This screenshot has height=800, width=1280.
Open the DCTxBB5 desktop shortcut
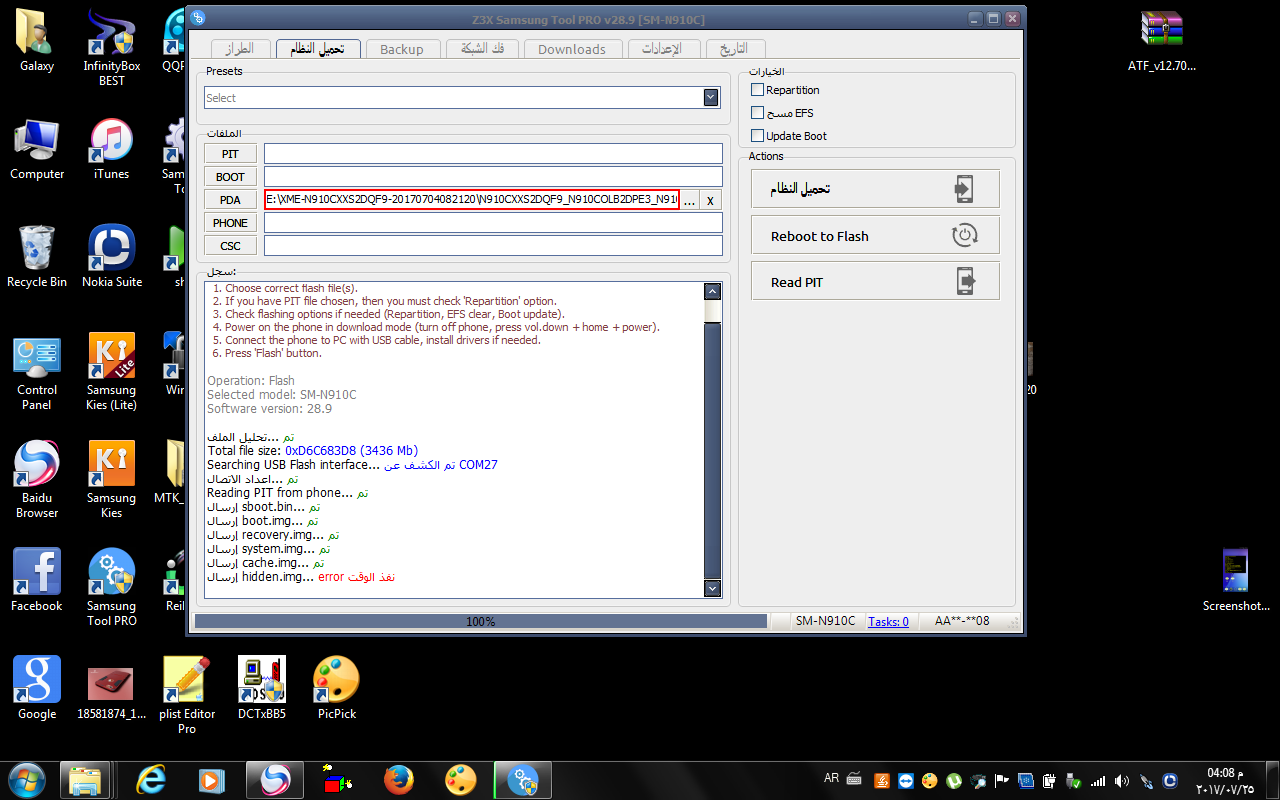(262, 688)
